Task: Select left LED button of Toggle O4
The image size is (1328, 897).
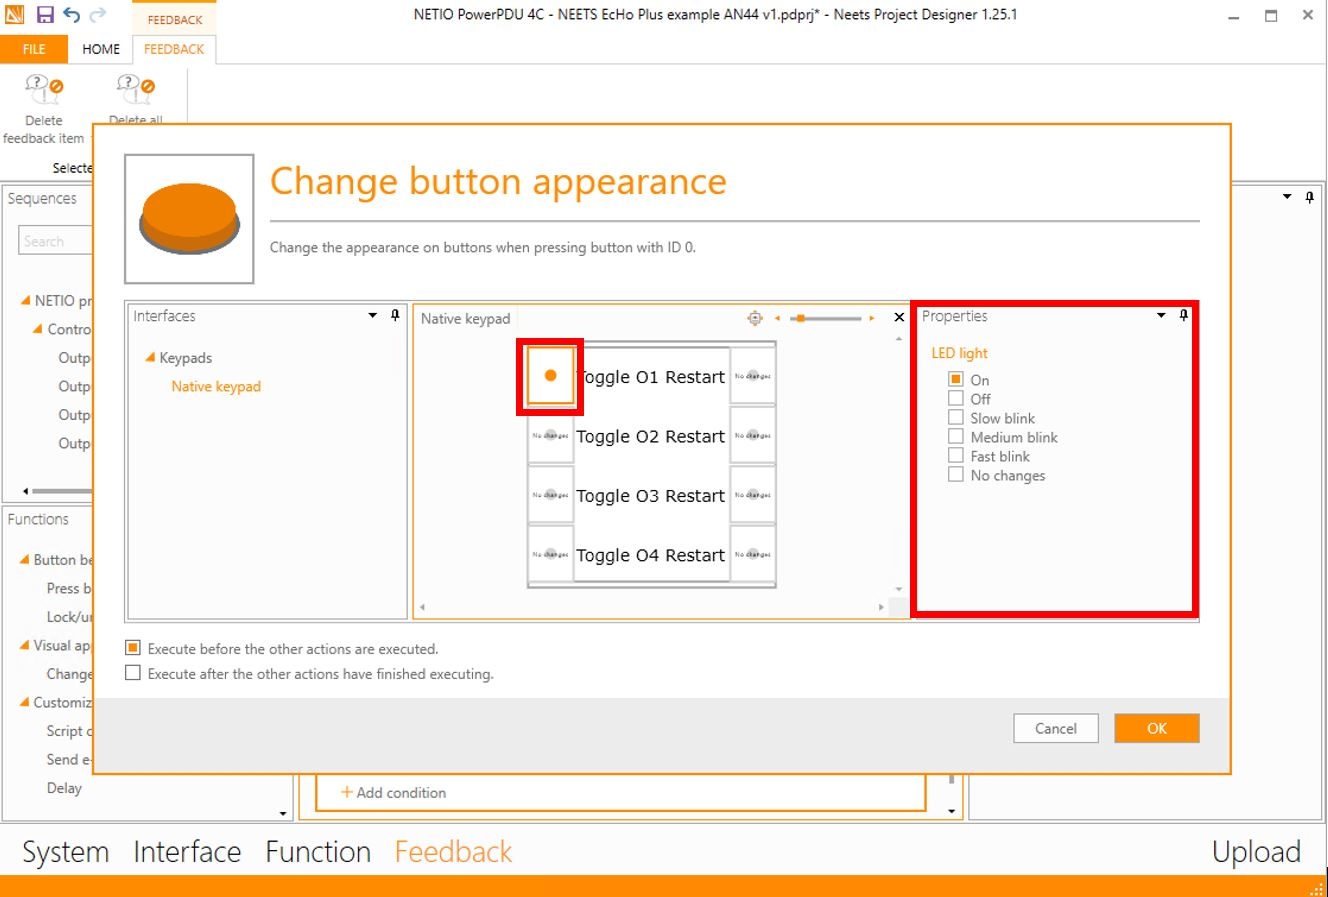Action: tap(550, 554)
